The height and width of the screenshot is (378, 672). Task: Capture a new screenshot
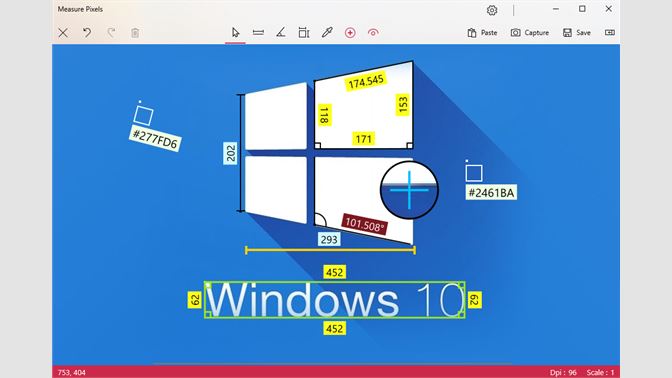tap(530, 33)
